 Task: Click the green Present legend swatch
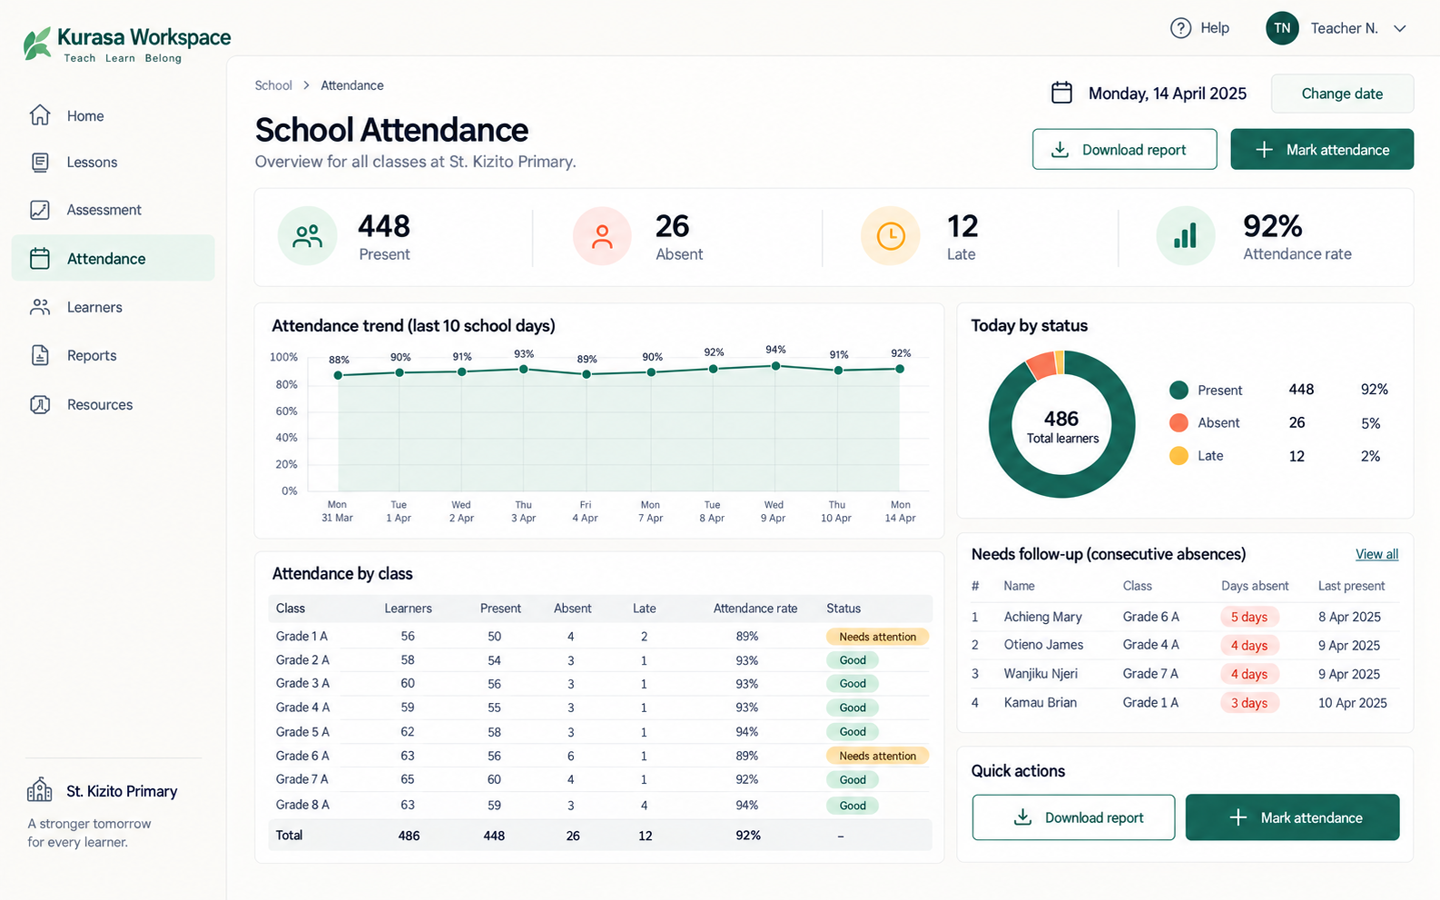[x=1179, y=390]
